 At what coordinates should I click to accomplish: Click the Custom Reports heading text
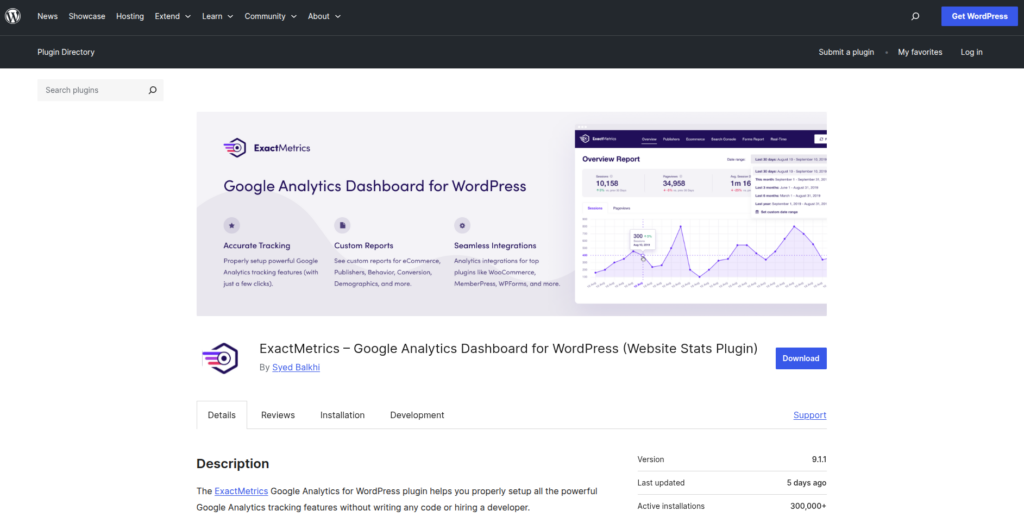(364, 246)
